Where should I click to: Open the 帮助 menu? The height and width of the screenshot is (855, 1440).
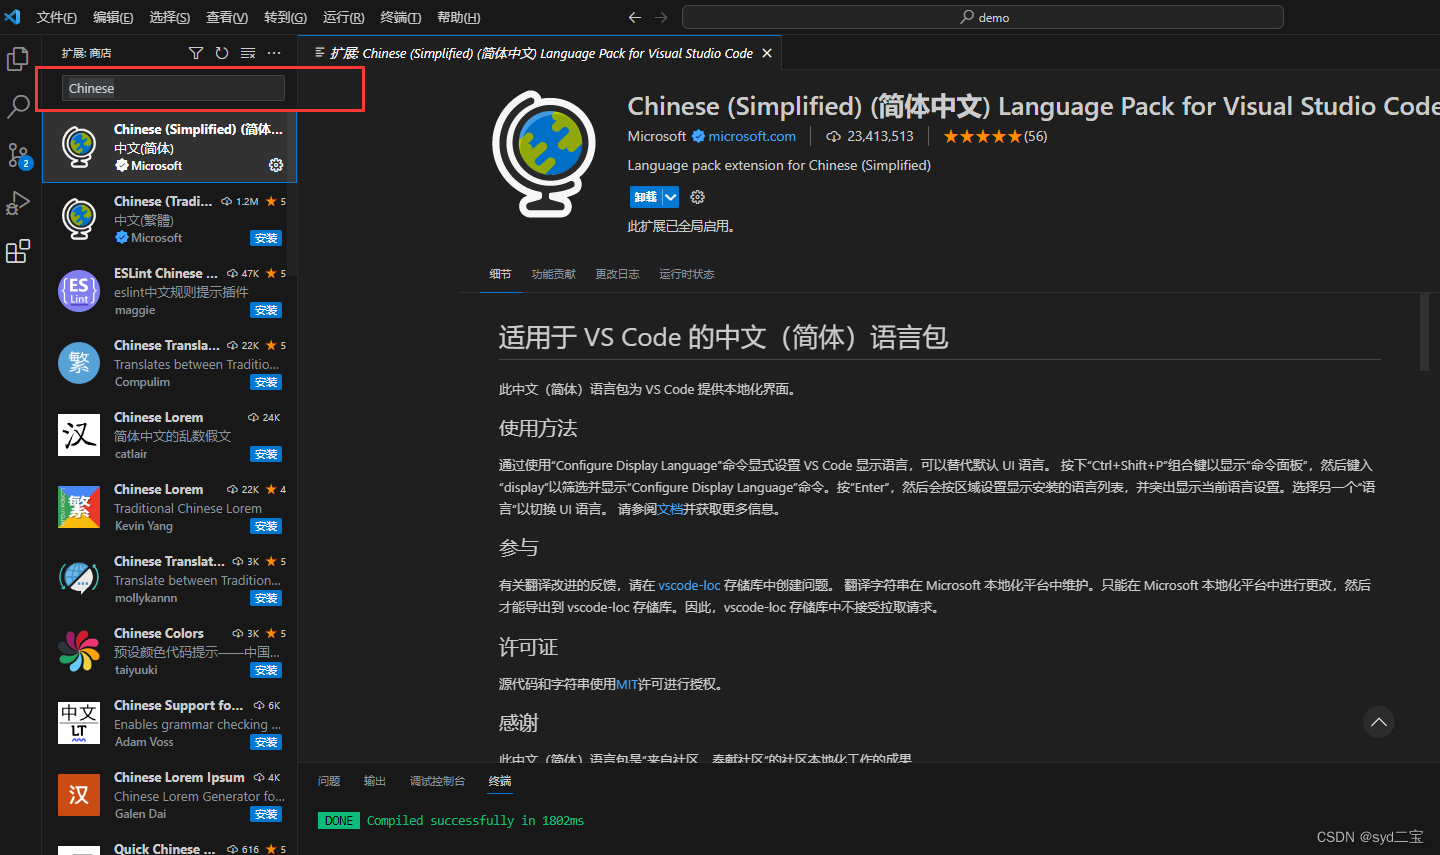[458, 17]
